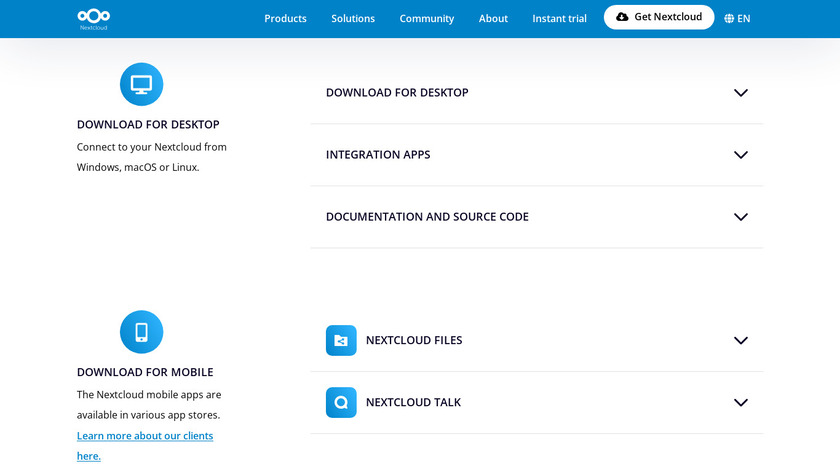Click the Nextcloud Talk row title
The height and width of the screenshot is (472, 840).
(414, 402)
